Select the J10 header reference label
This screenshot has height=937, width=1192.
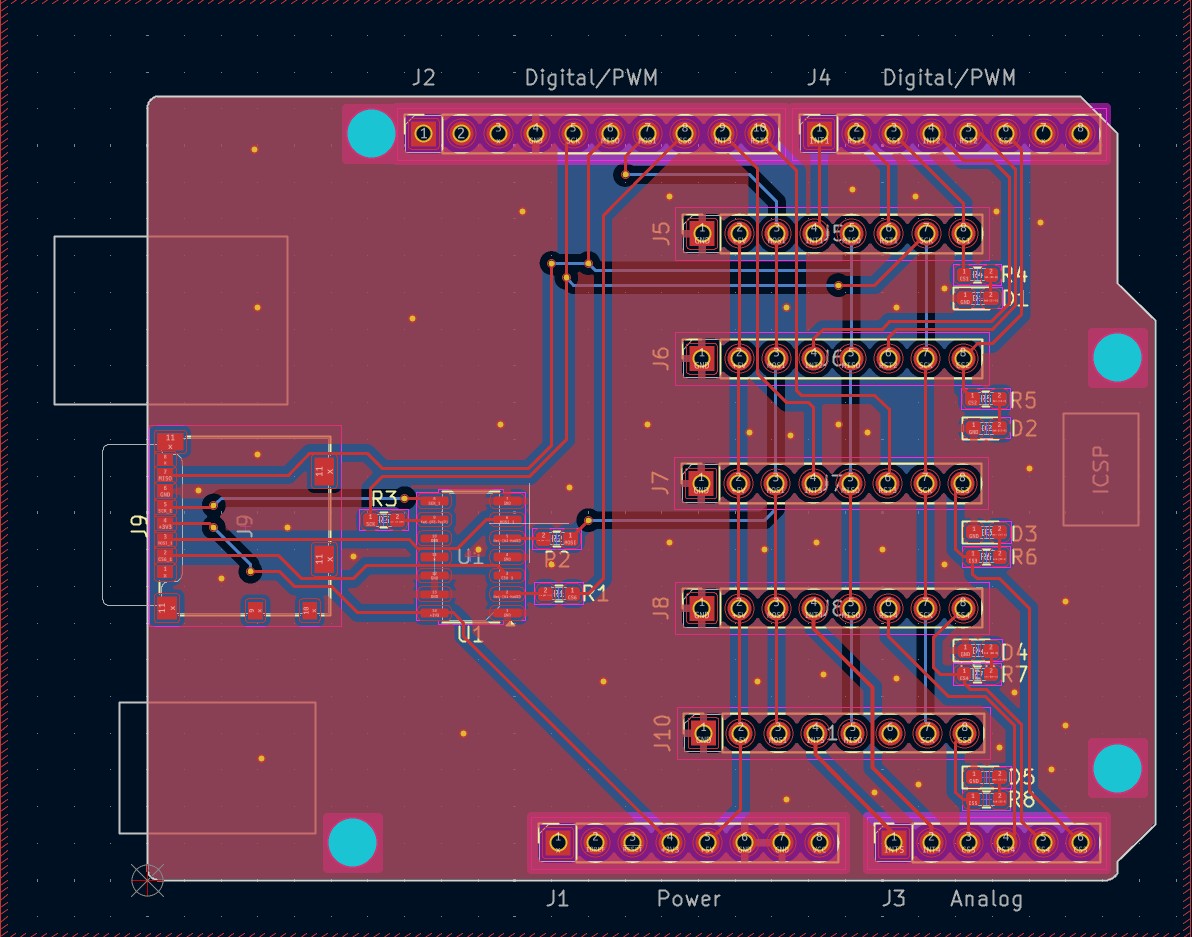point(662,733)
